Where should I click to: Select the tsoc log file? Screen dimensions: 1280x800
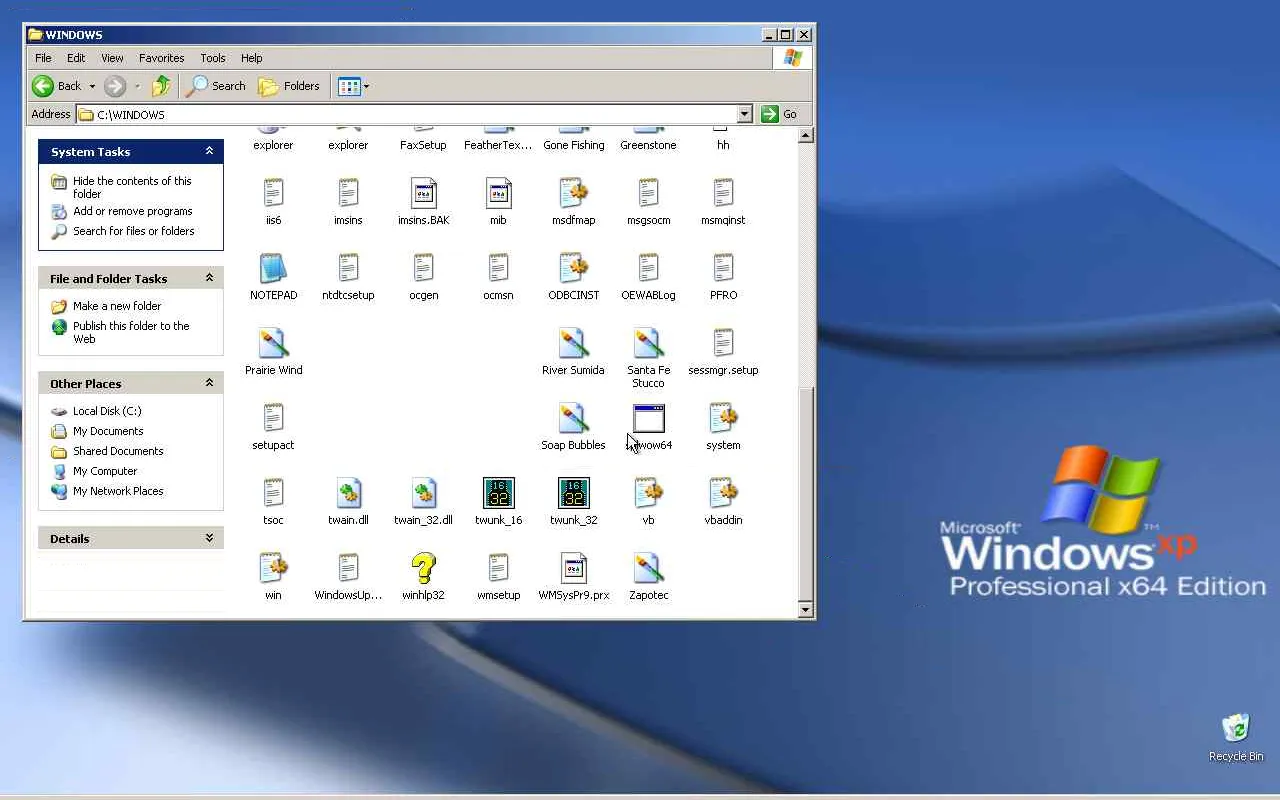tap(273, 493)
